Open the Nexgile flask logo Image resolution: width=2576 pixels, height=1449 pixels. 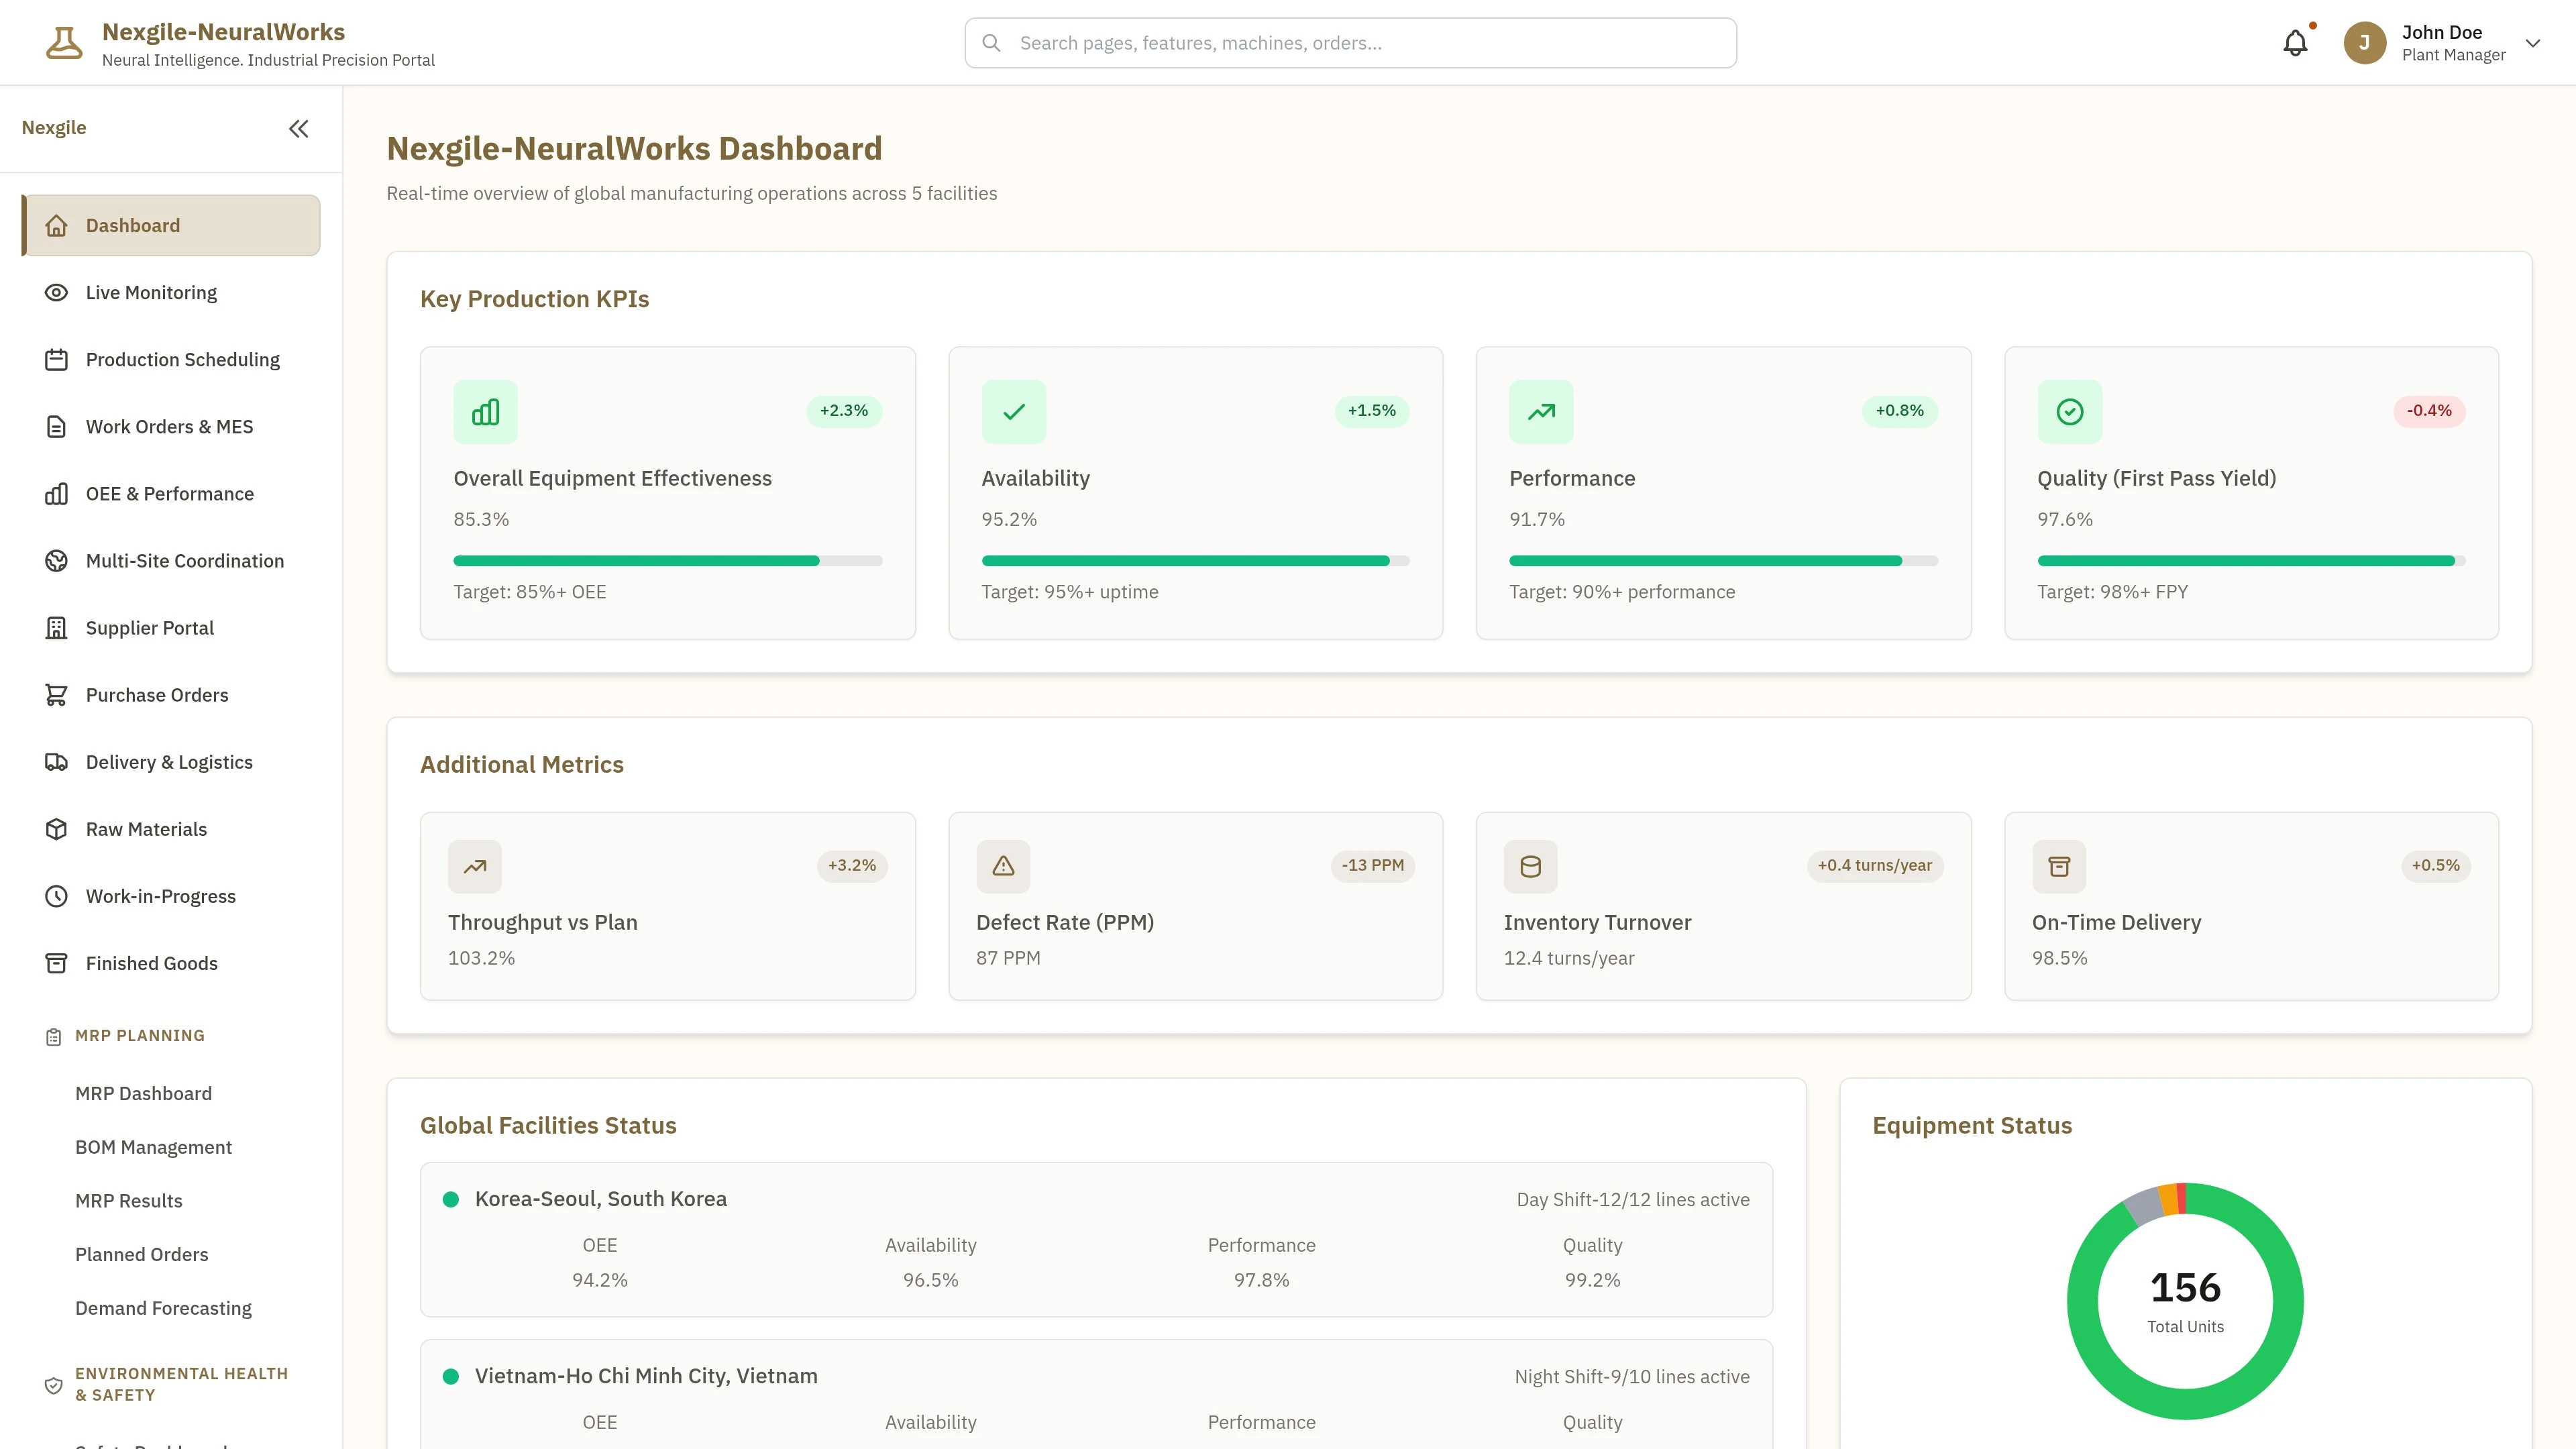[x=63, y=41]
